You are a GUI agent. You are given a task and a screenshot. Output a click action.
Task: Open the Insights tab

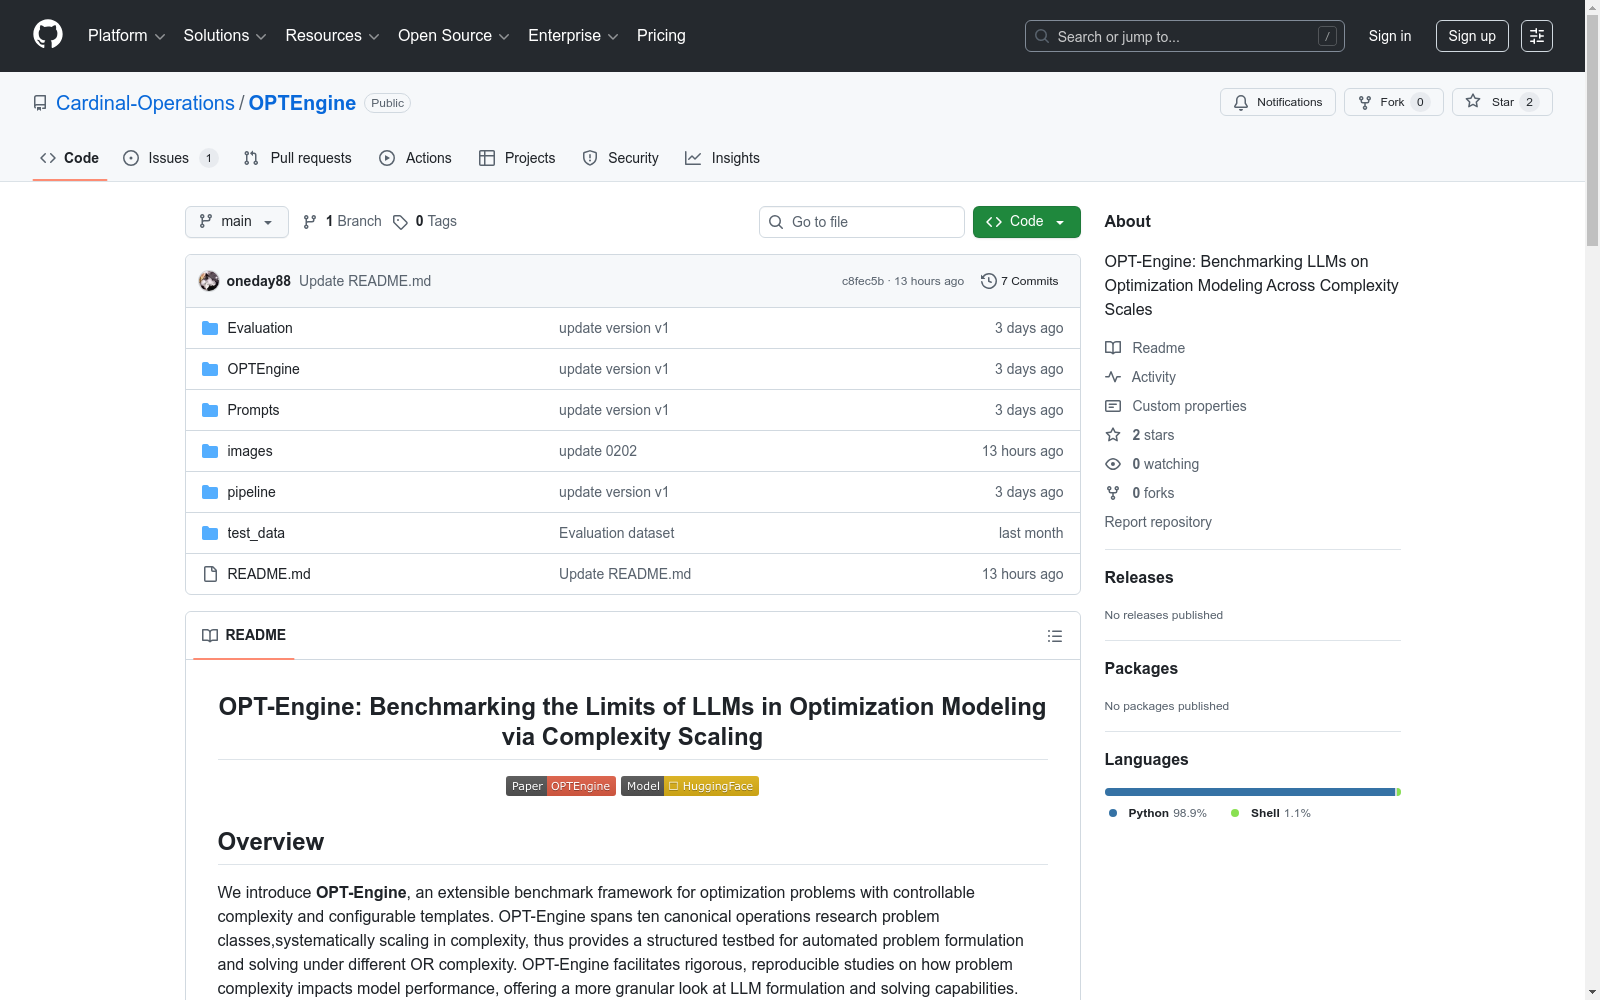pos(723,158)
